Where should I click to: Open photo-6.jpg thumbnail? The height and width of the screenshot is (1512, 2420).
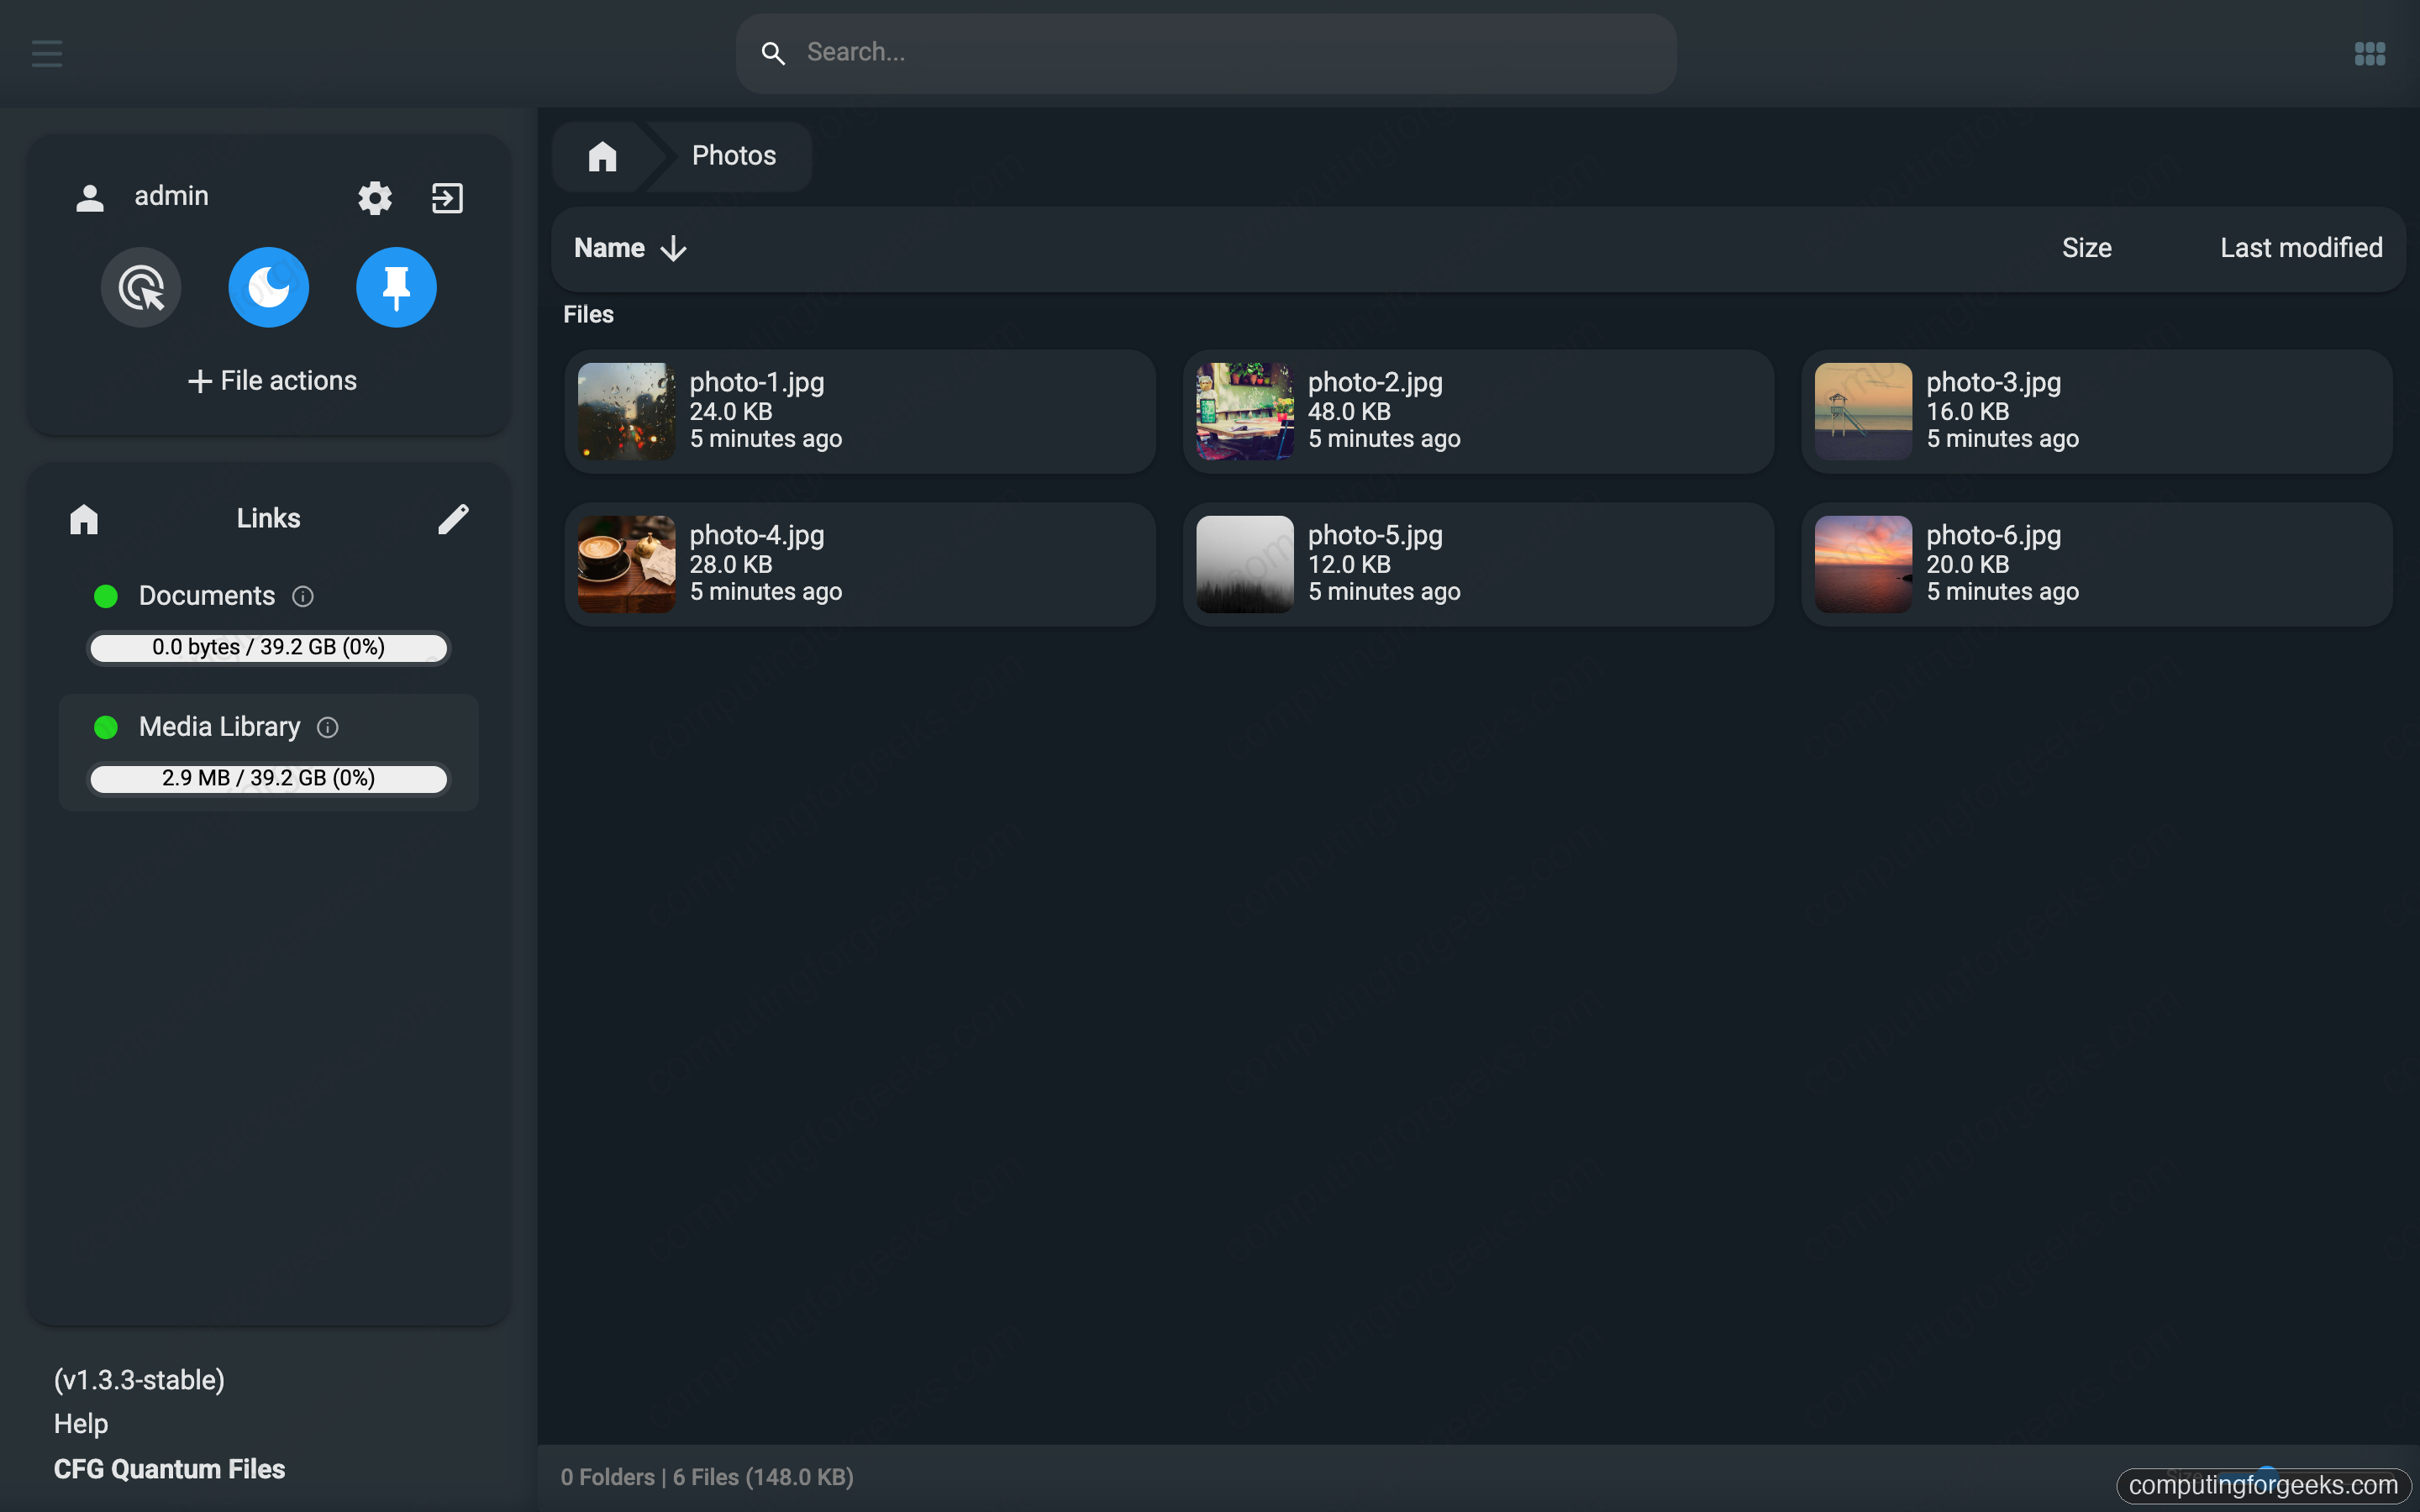[1863, 564]
